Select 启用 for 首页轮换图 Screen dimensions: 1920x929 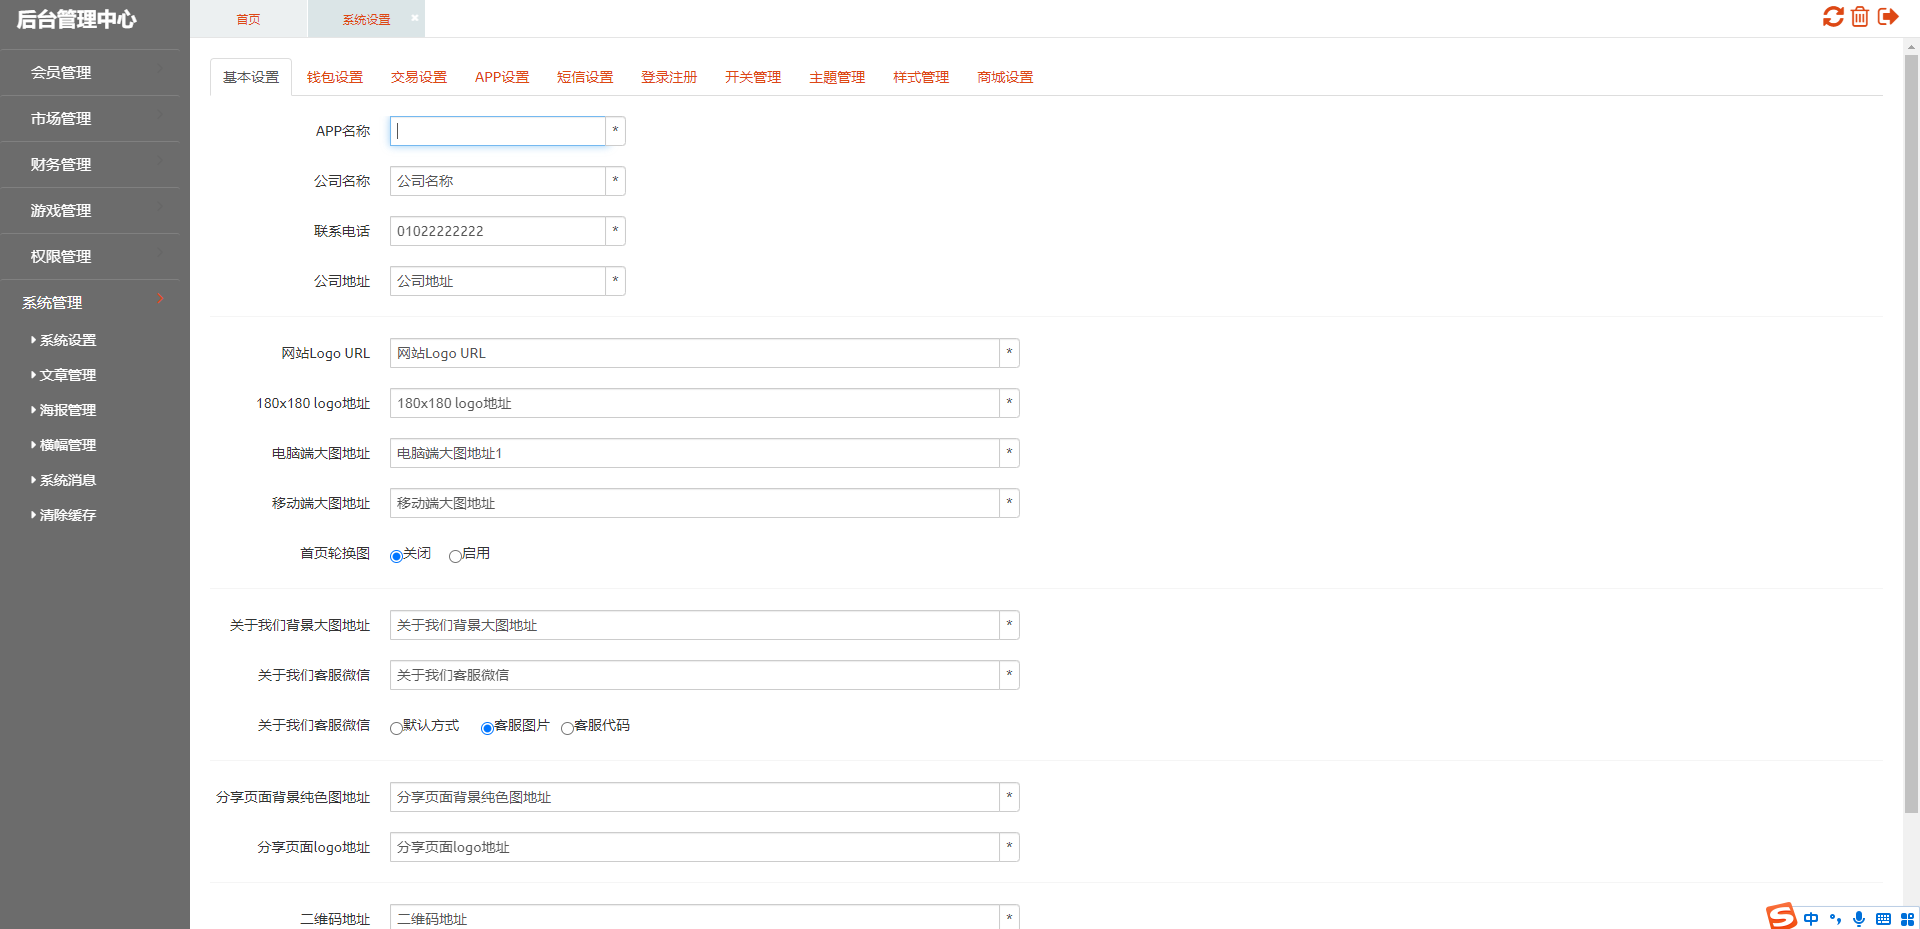tap(455, 556)
